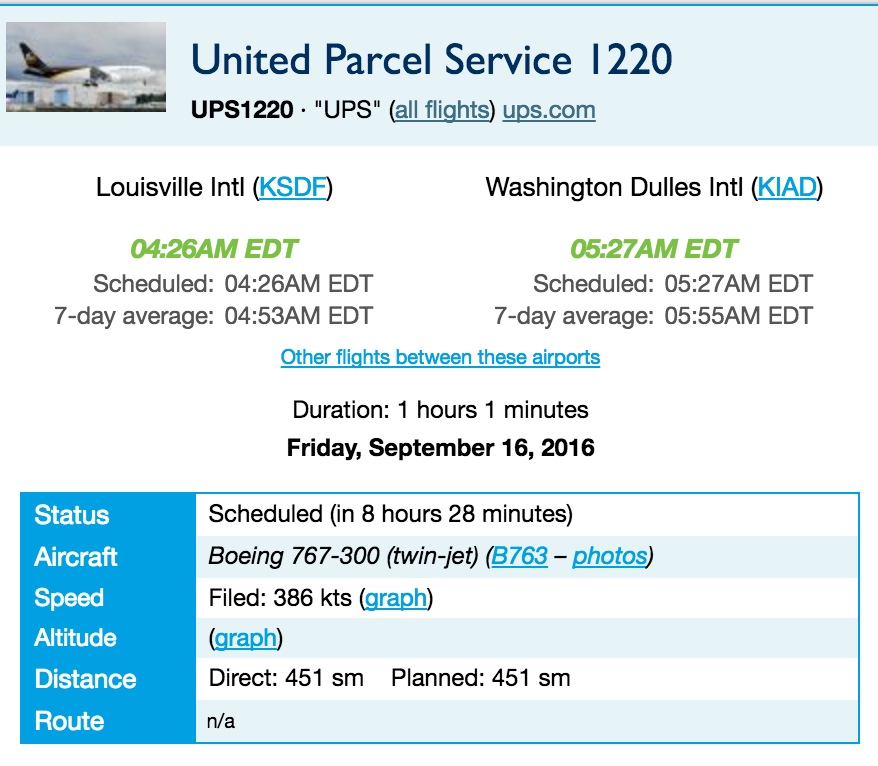Select the Distance row label

point(86,679)
